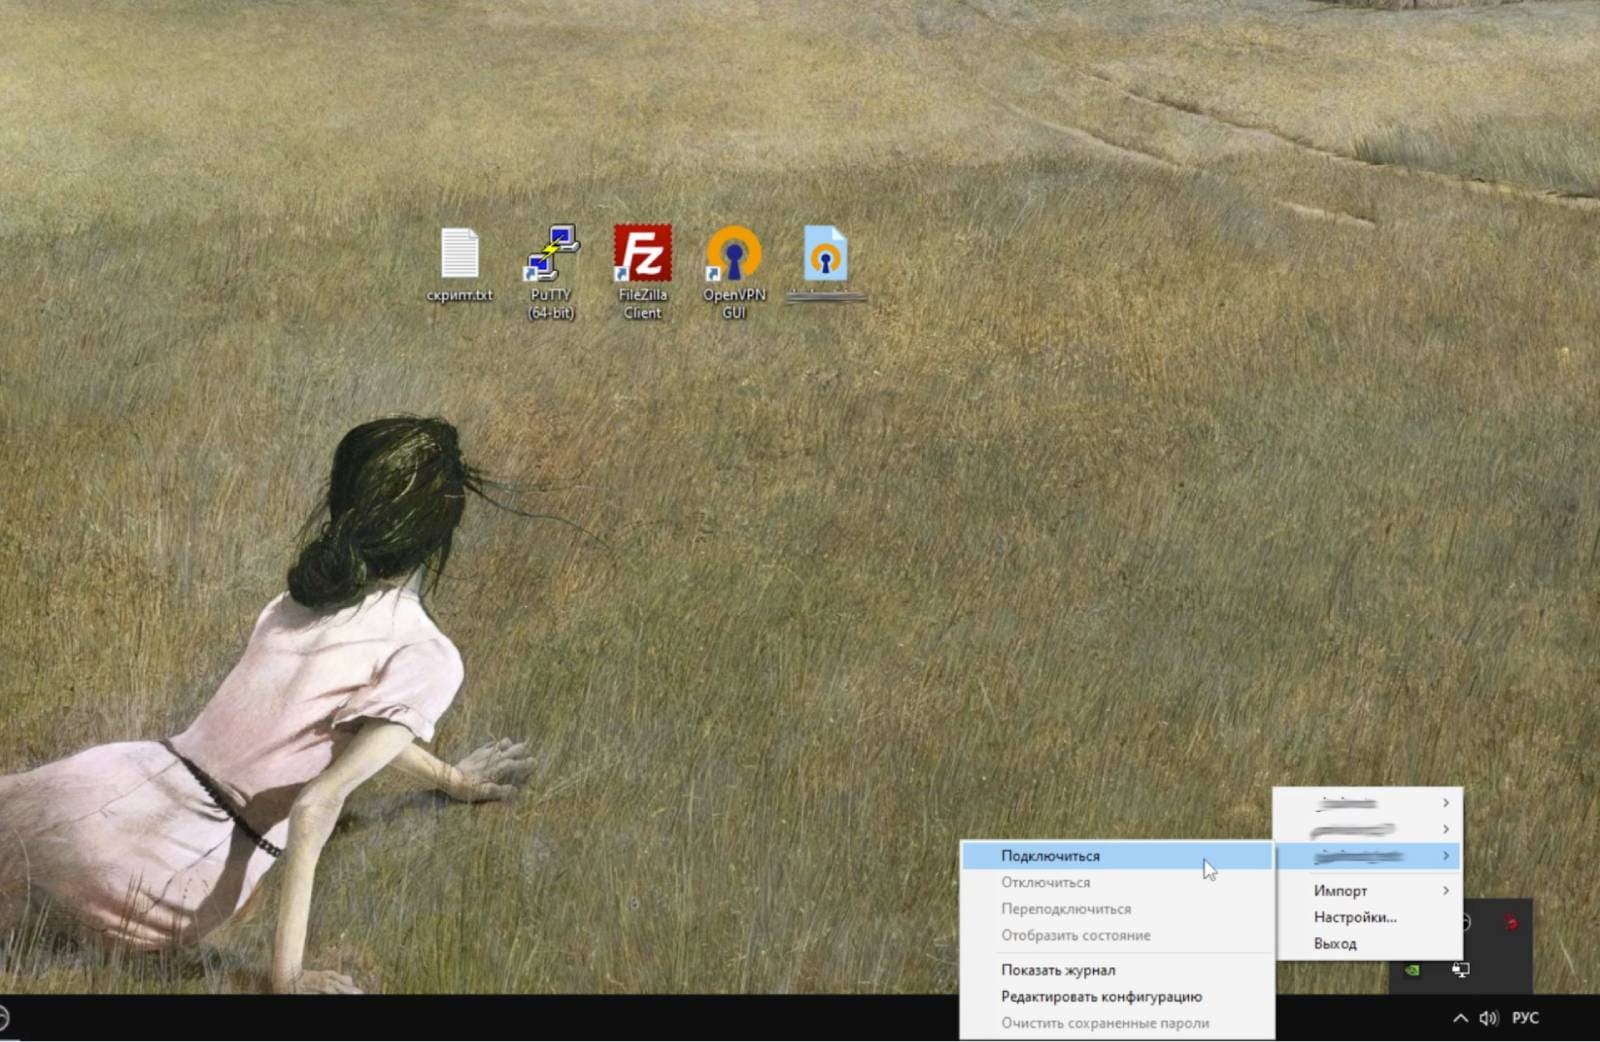Switch input language via РУС indicator

[1525, 1018]
